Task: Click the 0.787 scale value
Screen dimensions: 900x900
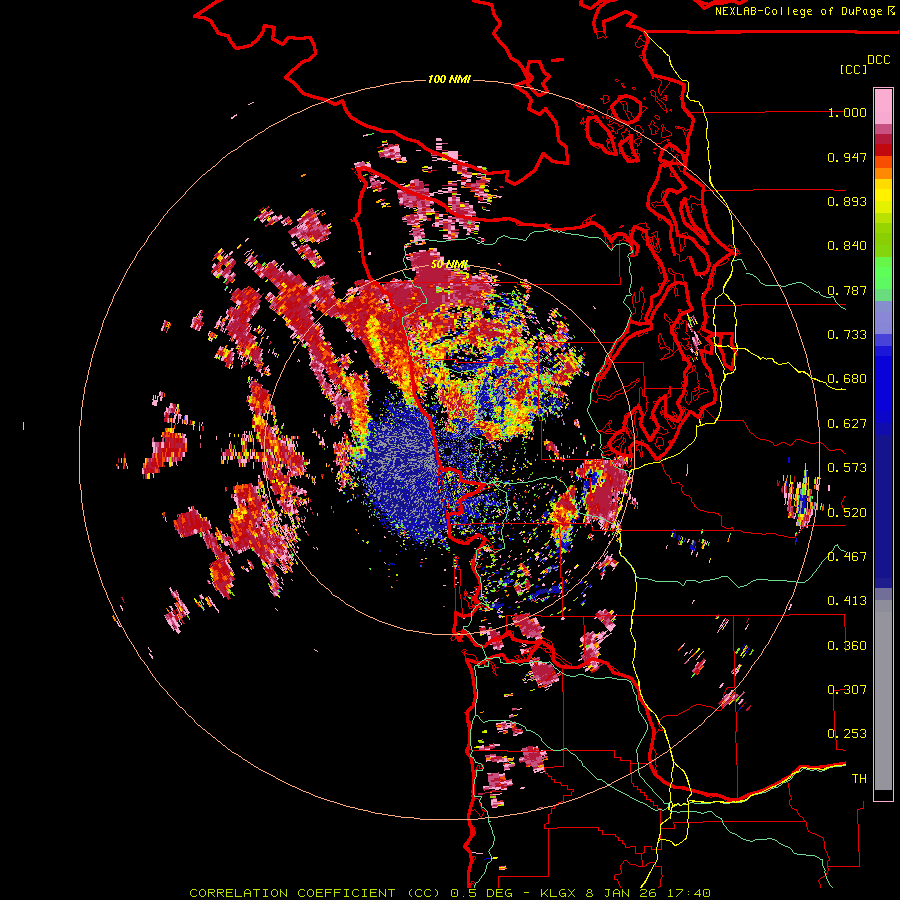Action: [847, 290]
